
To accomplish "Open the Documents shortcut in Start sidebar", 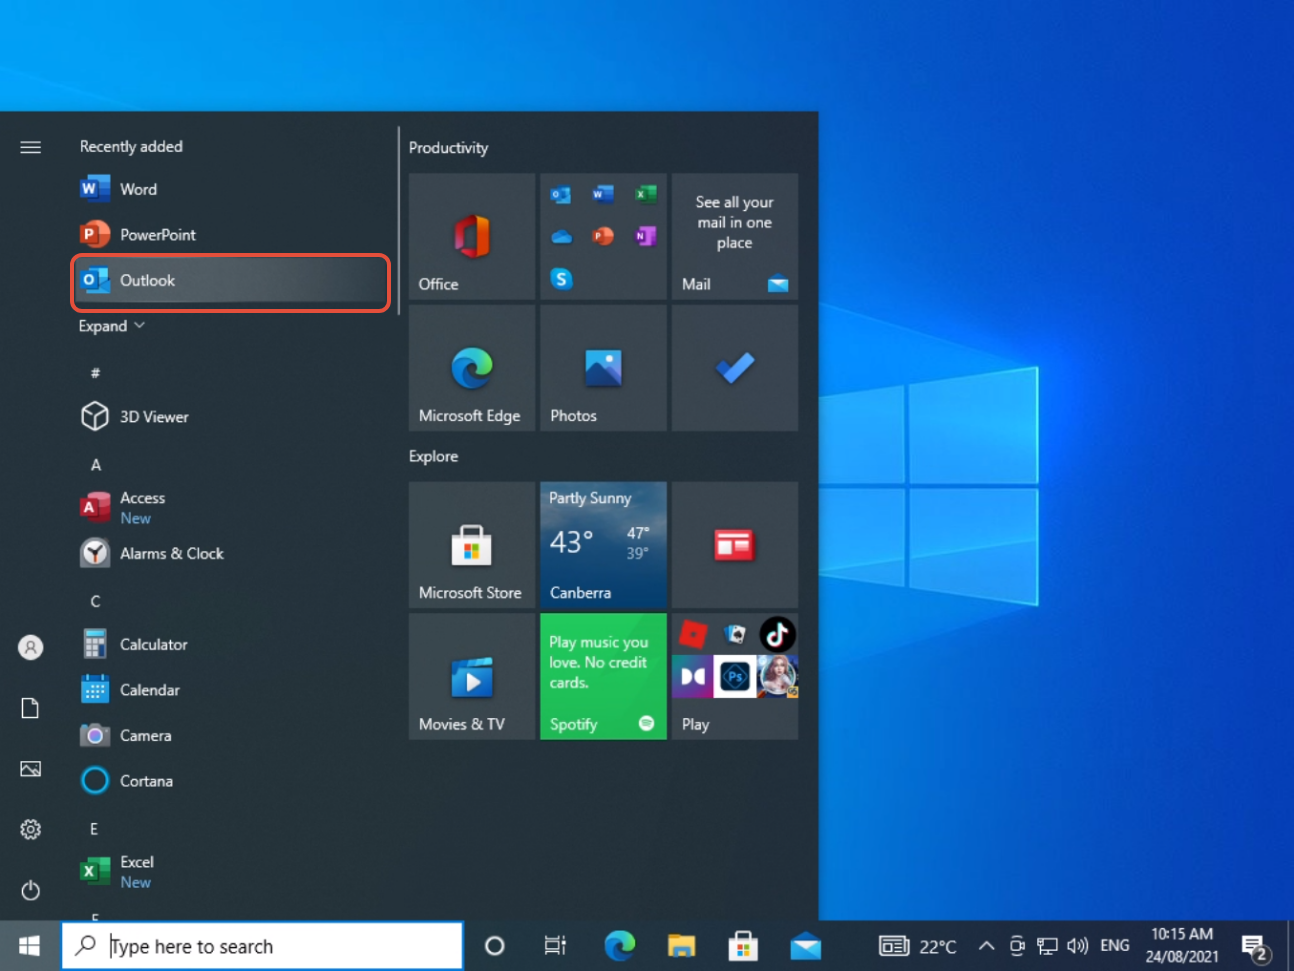I will [x=31, y=708].
